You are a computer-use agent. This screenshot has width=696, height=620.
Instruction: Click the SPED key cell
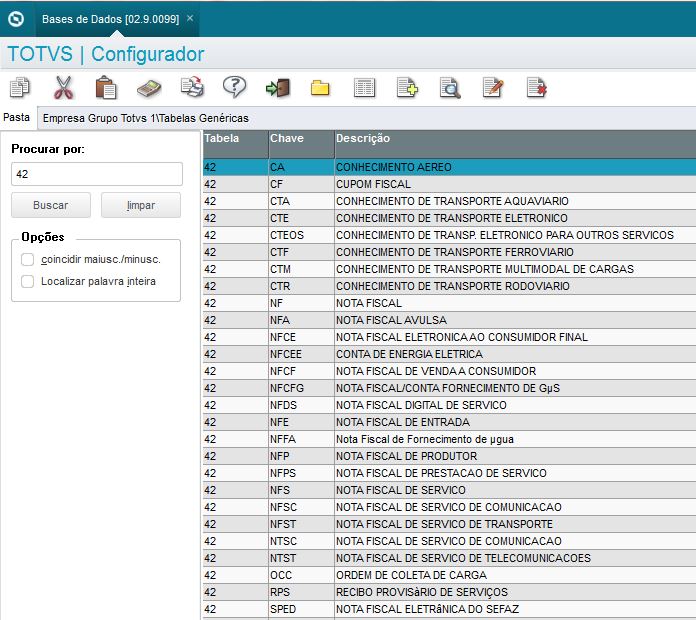(301, 609)
